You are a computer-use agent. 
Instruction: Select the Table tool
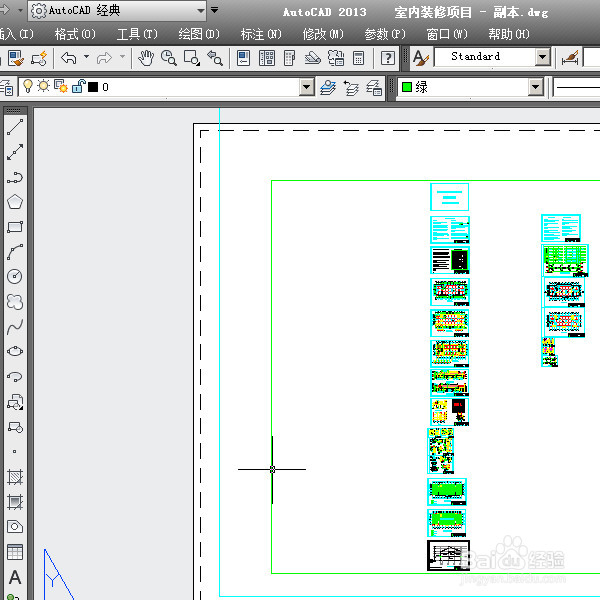tap(15, 552)
